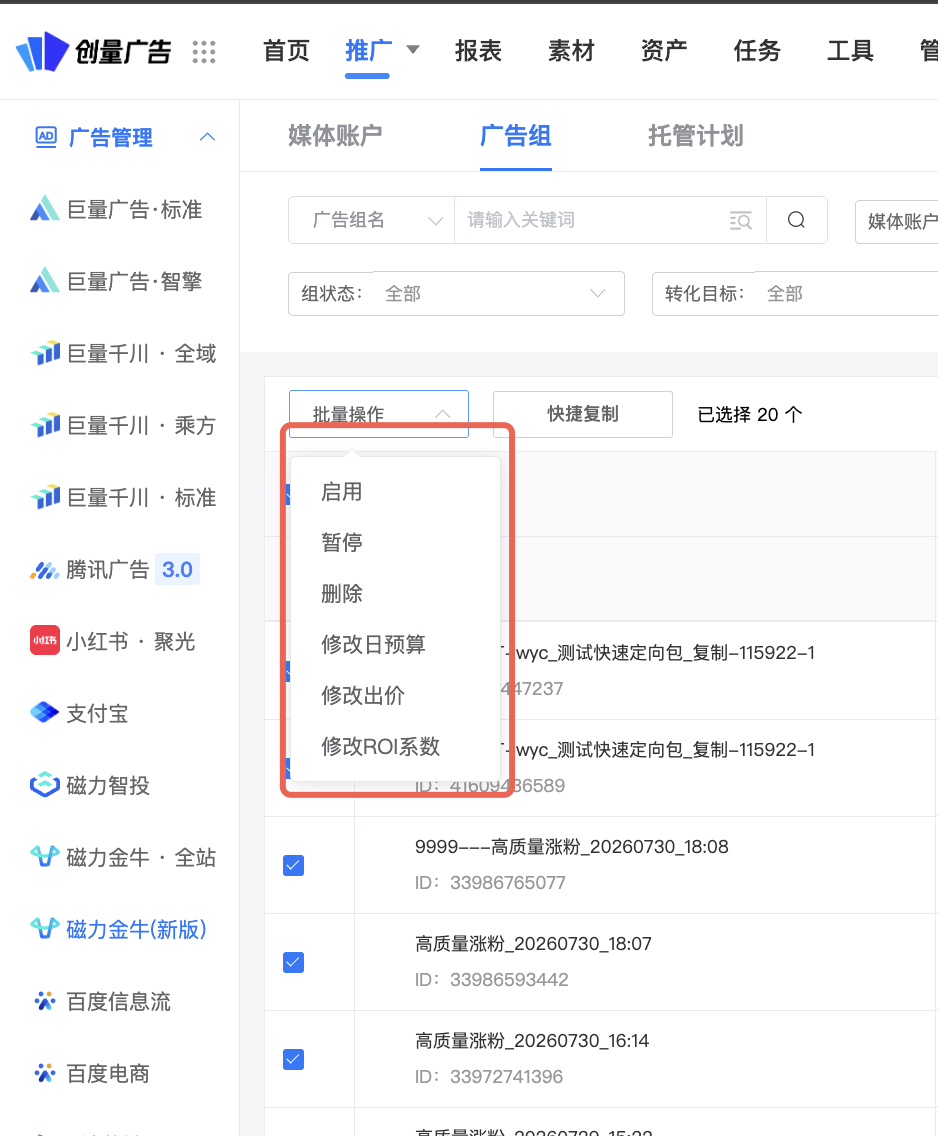Click the 小红书·聚光 red icon
This screenshot has width=938, height=1136.
pyautogui.click(x=45, y=640)
